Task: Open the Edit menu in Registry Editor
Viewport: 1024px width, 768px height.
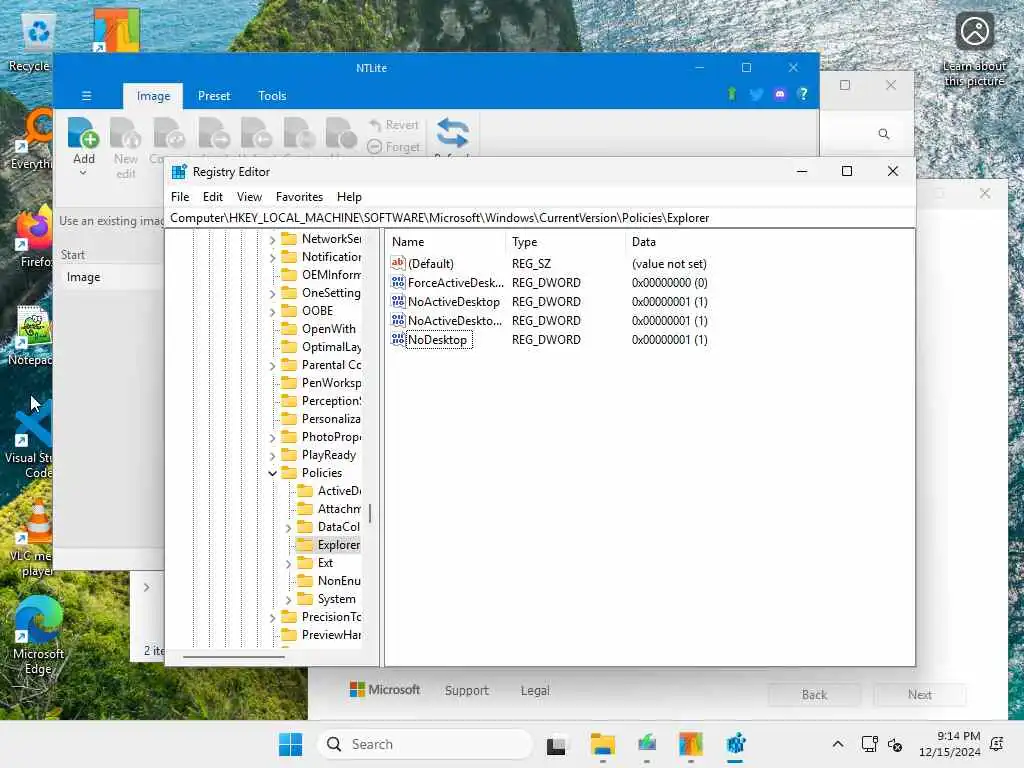Action: [x=212, y=197]
